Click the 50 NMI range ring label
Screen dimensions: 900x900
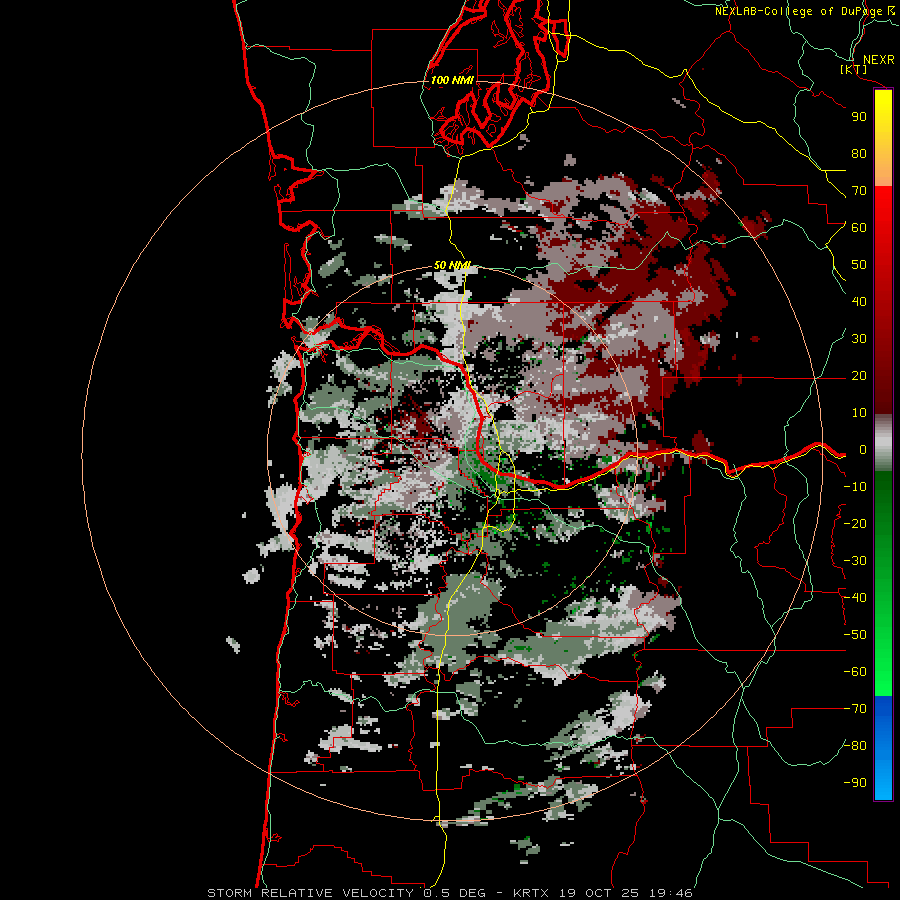pos(452,265)
